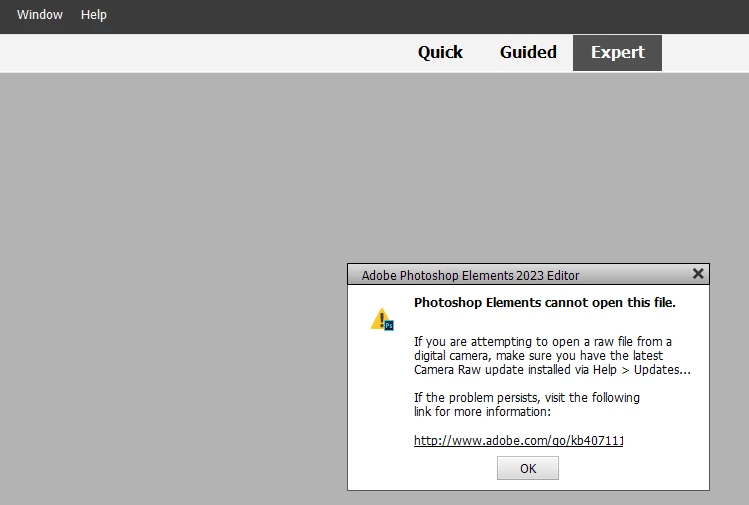Click 'Photoshop Elements cannot open this file.' heading
749x505 pixels.
545,302
